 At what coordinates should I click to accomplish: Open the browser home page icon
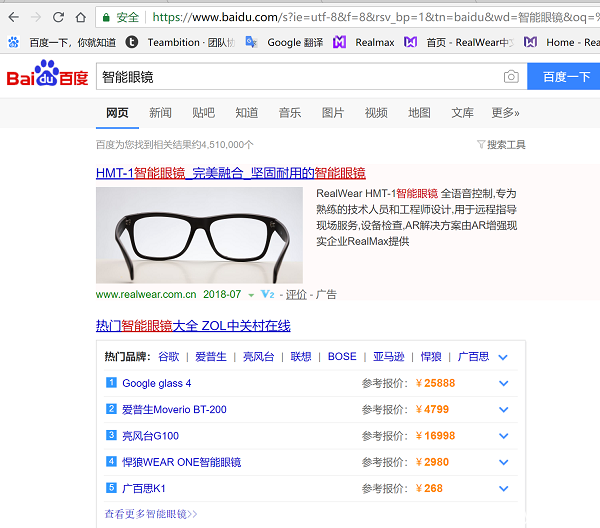pos(81,17)
